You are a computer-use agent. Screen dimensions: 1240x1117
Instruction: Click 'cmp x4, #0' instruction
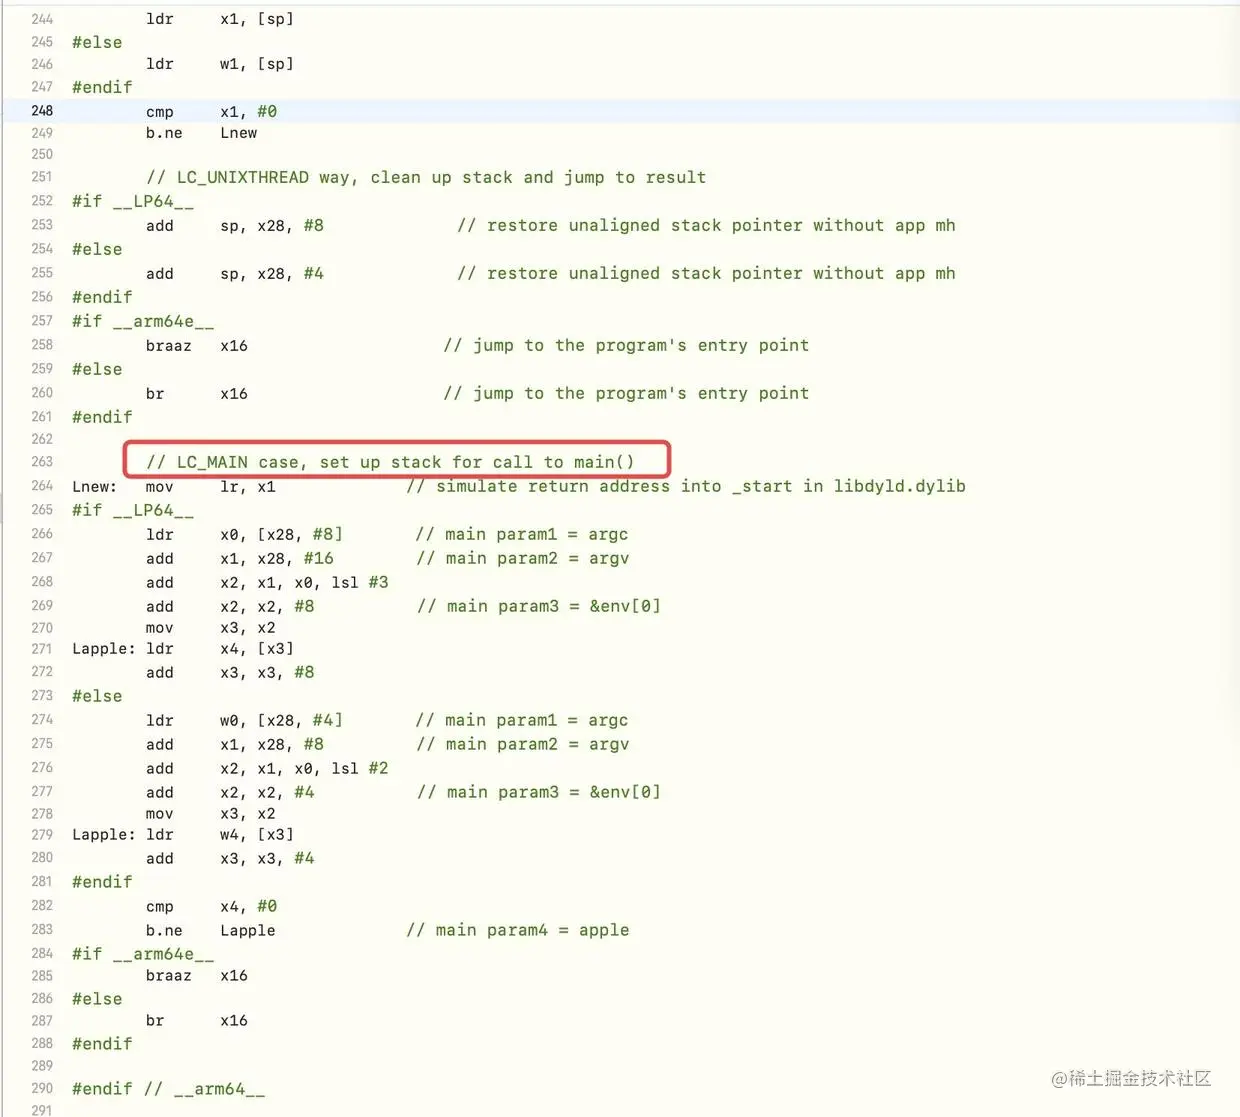tap(211, 906)
